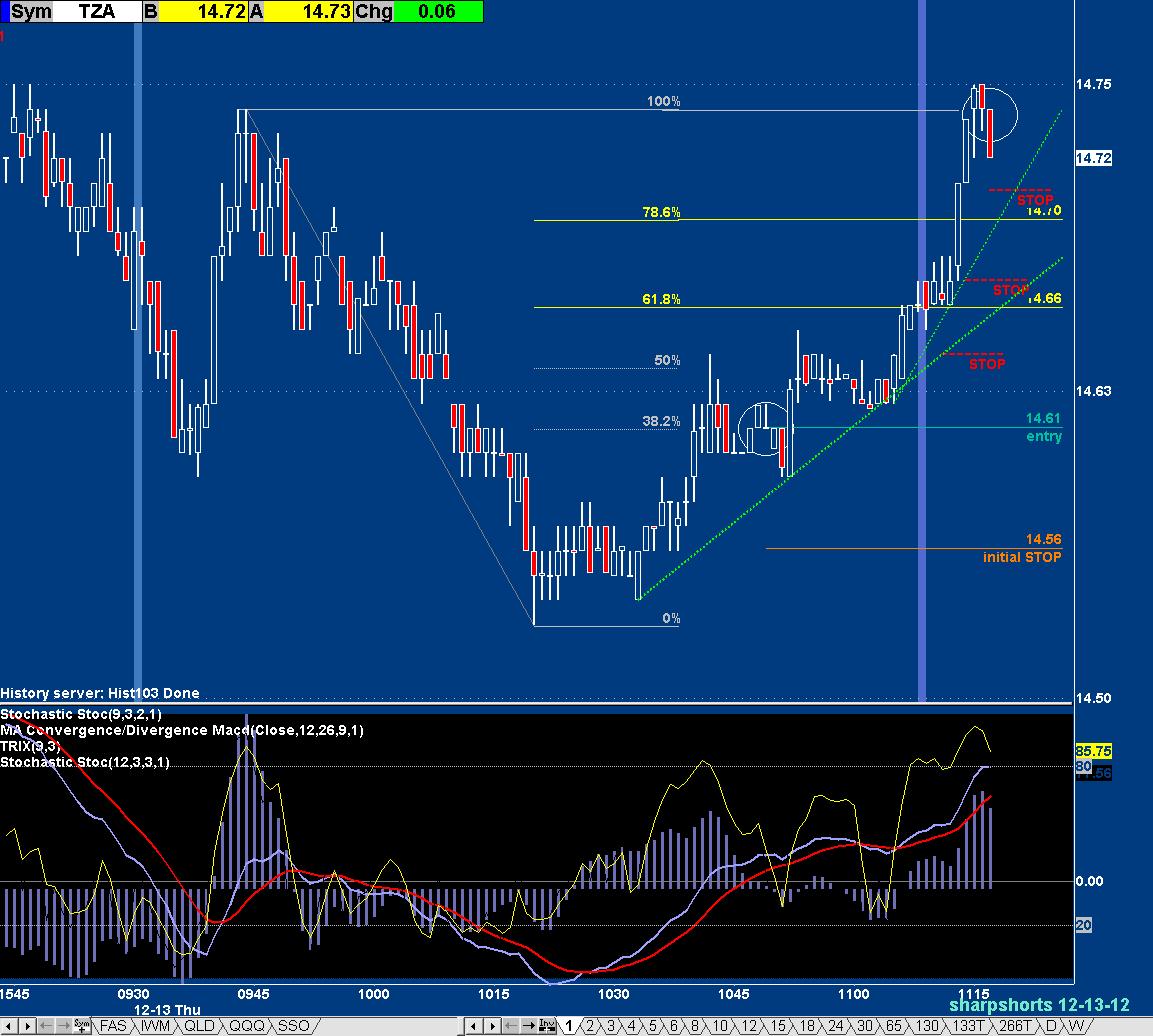Click the bid price 14.72 field

click(x=203, y=11)
